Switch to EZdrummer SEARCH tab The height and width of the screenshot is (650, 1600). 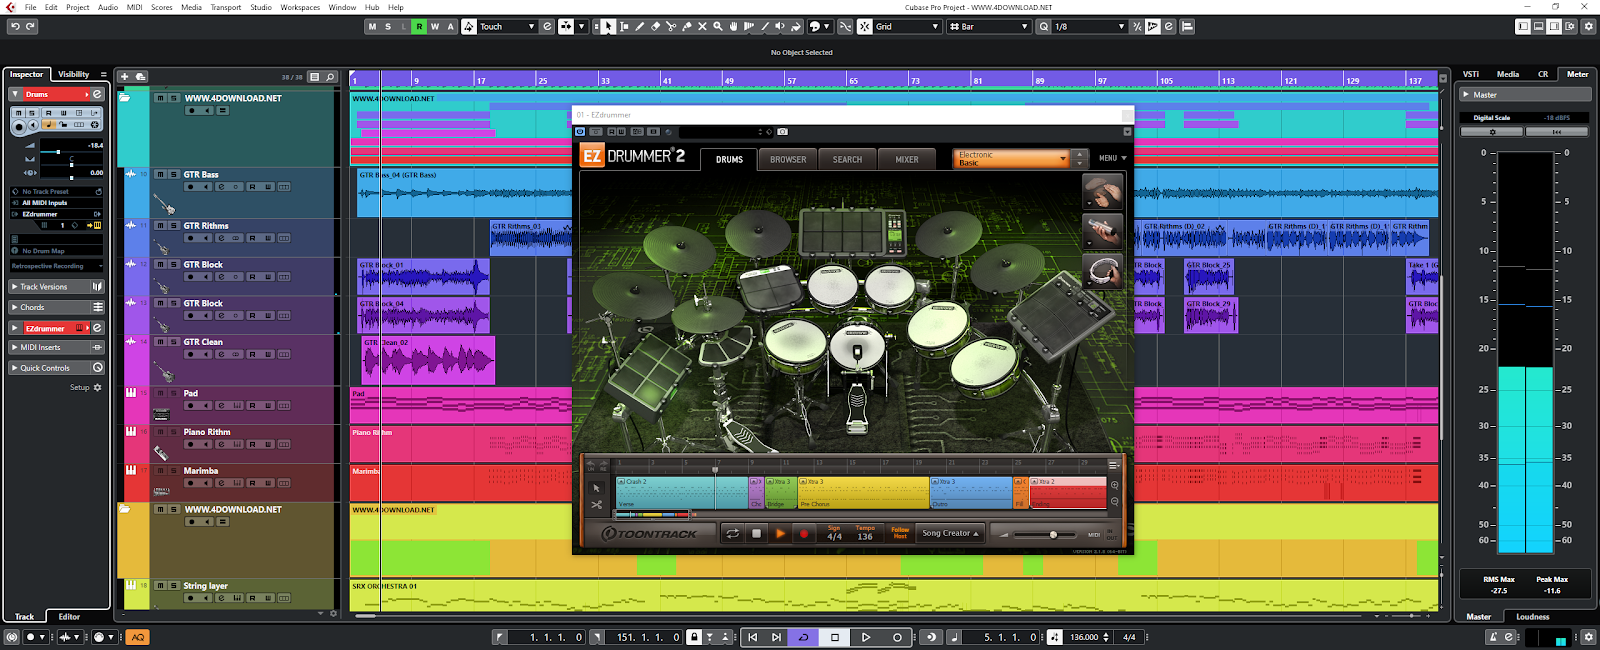847,159
